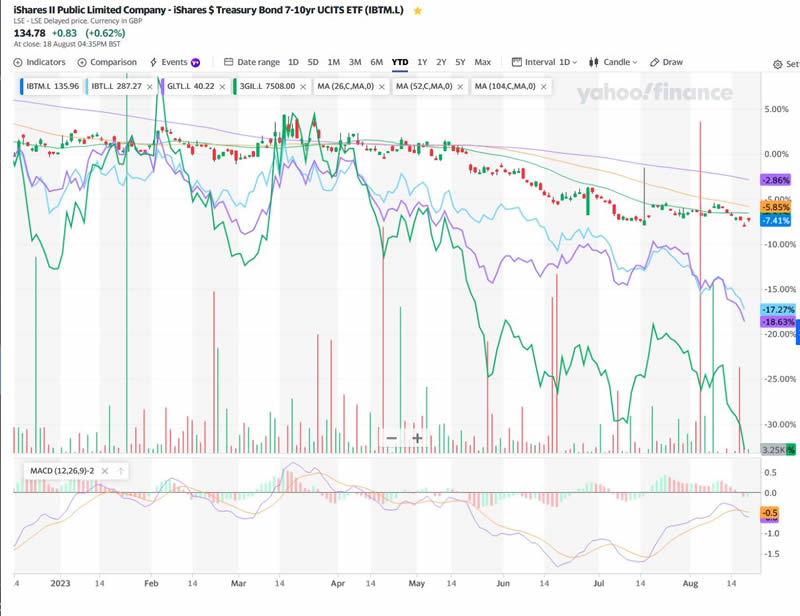Click the iShares Treasury Bond ETF title
The image size is (800, 616).
(x=208, y=10)
